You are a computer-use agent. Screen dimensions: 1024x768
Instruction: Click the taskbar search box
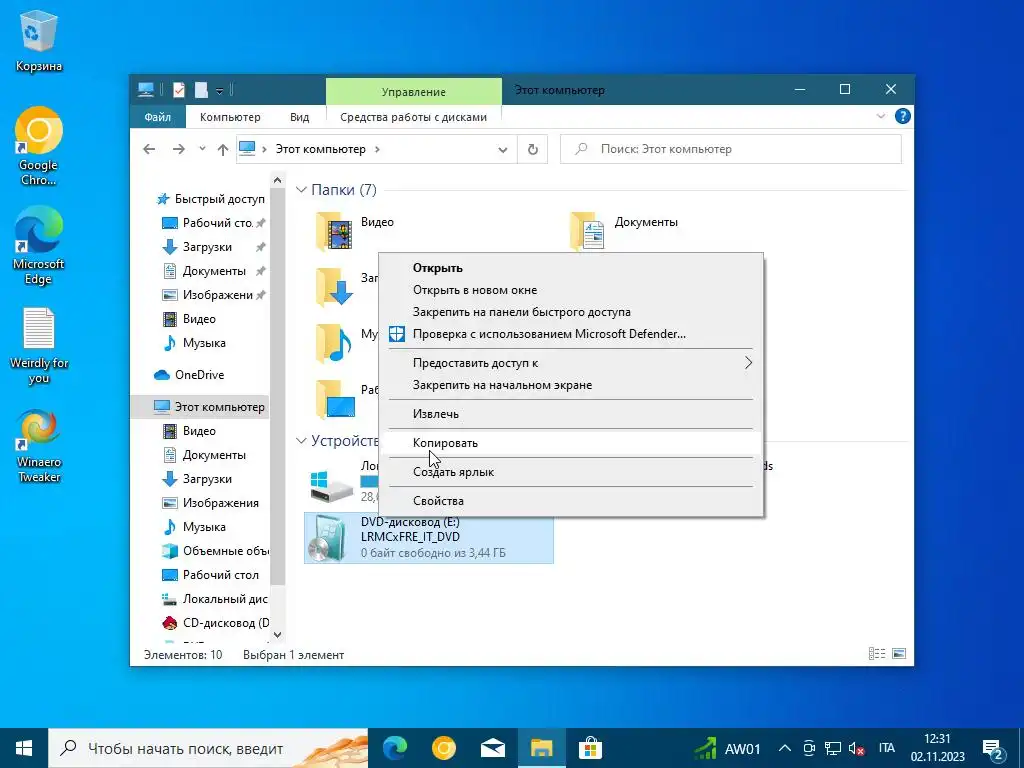[x=208, y=748]
